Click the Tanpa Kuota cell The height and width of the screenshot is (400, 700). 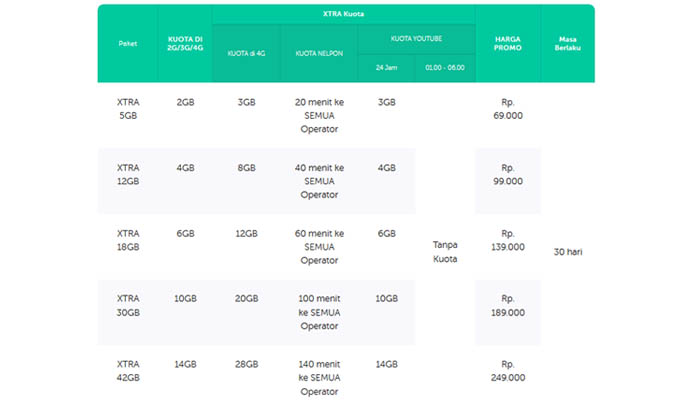[444, 251]
